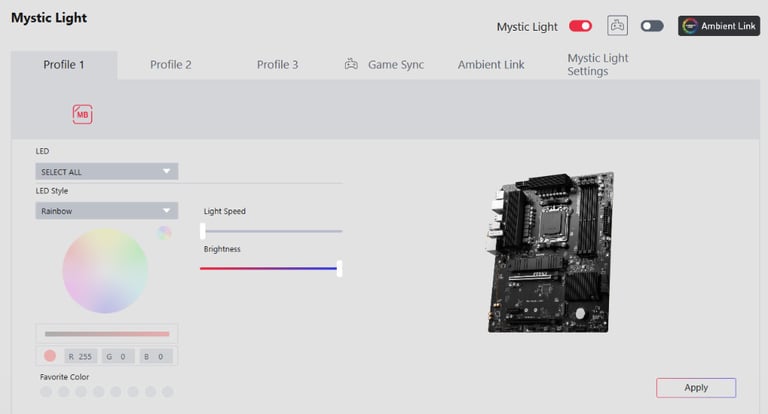Click the Brightness slider handle
The image size is (768, 414).
pyautogui.click(x=339, y=268)
